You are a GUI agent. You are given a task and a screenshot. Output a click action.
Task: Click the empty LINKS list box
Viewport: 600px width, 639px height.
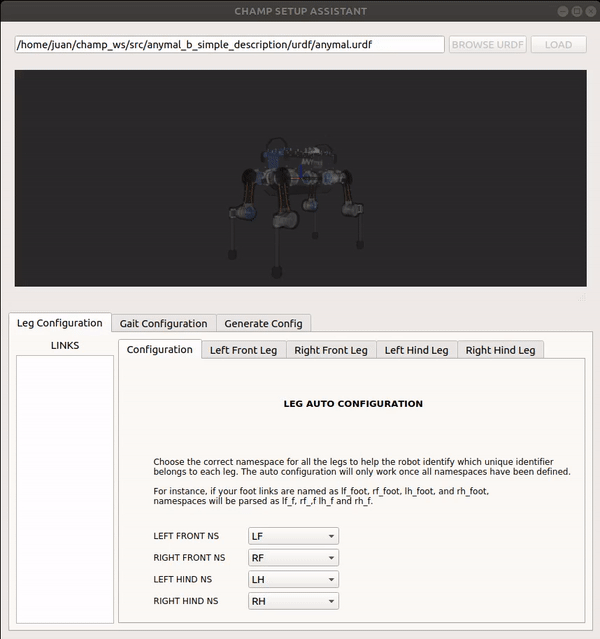65,489
